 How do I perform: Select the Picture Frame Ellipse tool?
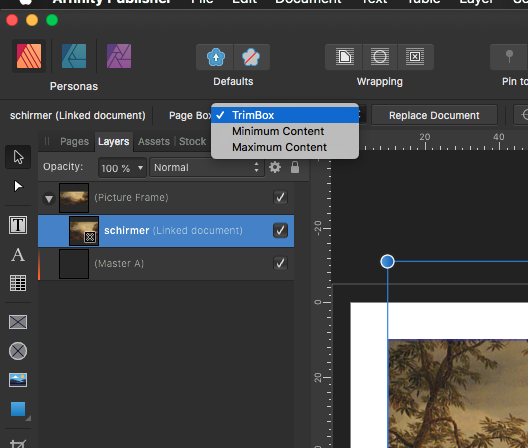(18, 351)
